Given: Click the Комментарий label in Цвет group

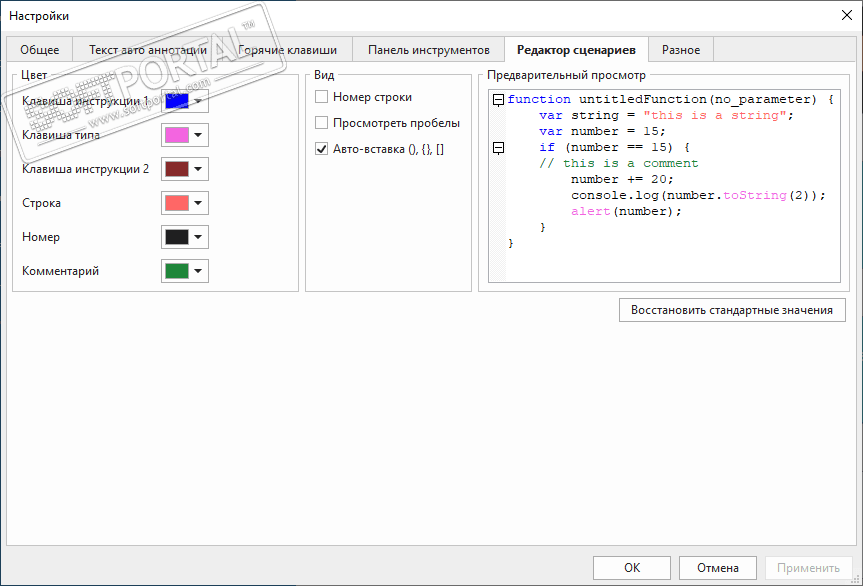Looking at the screenshot, I should [61, 271].
